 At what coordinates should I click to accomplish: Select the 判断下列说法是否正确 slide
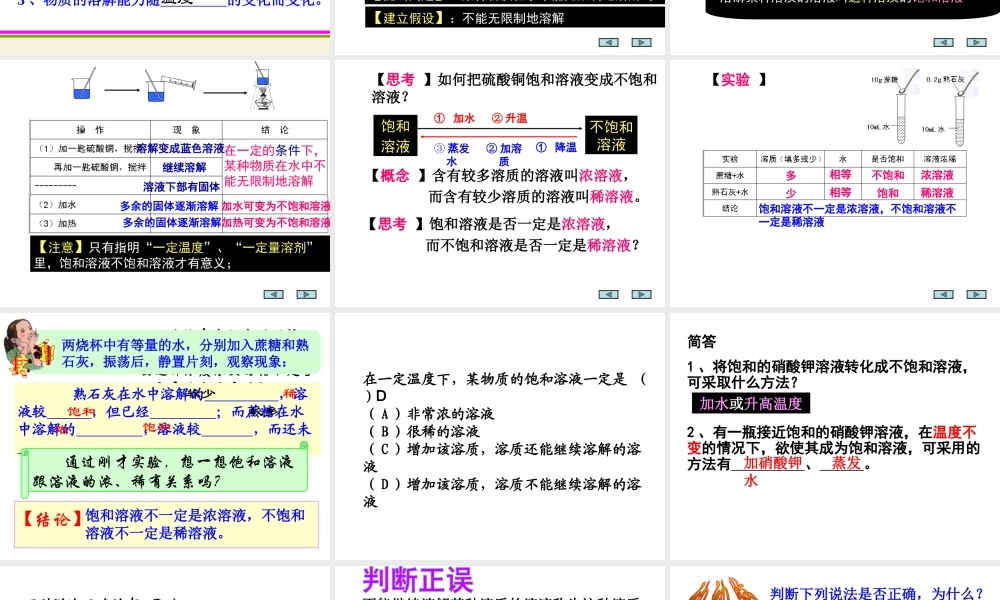(835, 583)
